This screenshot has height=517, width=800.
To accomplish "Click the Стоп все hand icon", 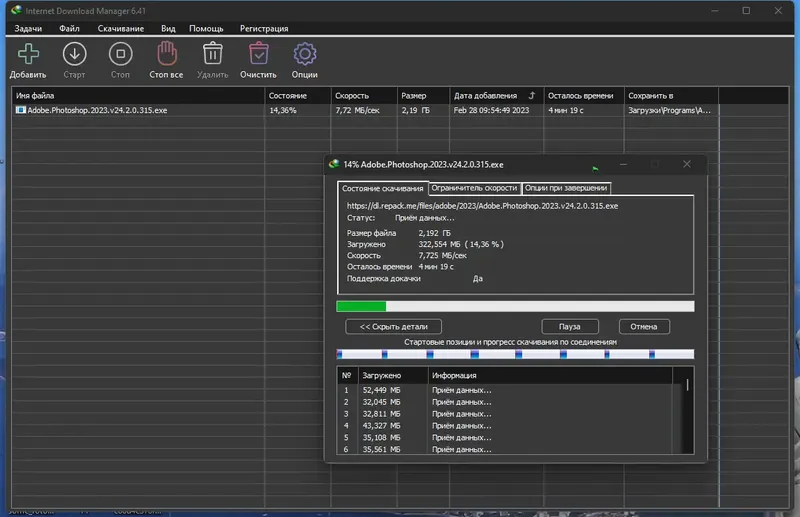I will pyautogui.click(x=166, y=54).
